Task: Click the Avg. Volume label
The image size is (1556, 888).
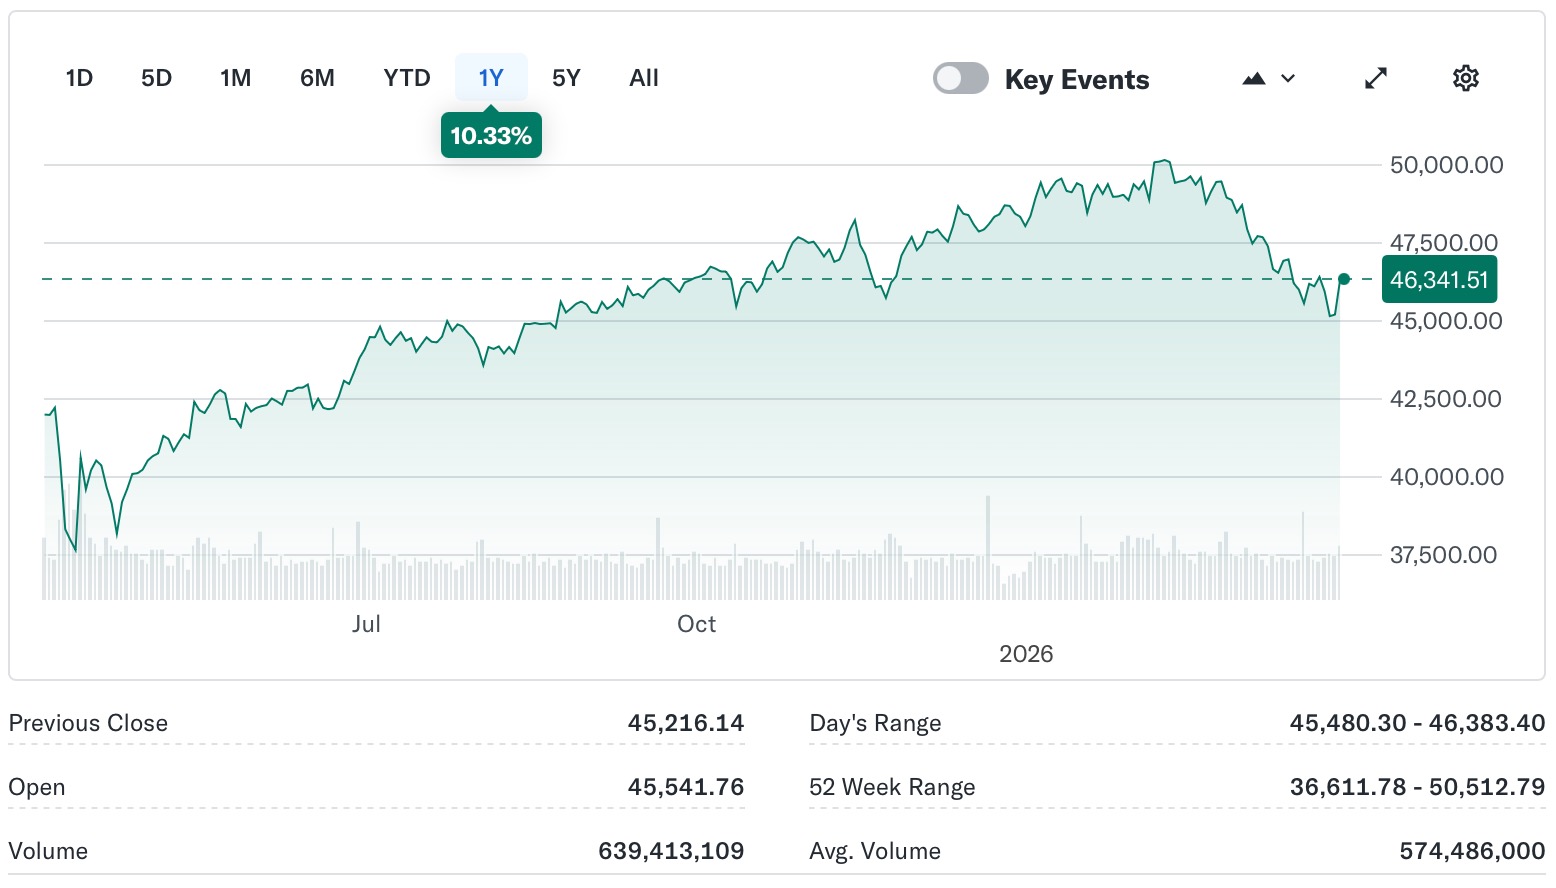Action: click(x=874, y=851)
